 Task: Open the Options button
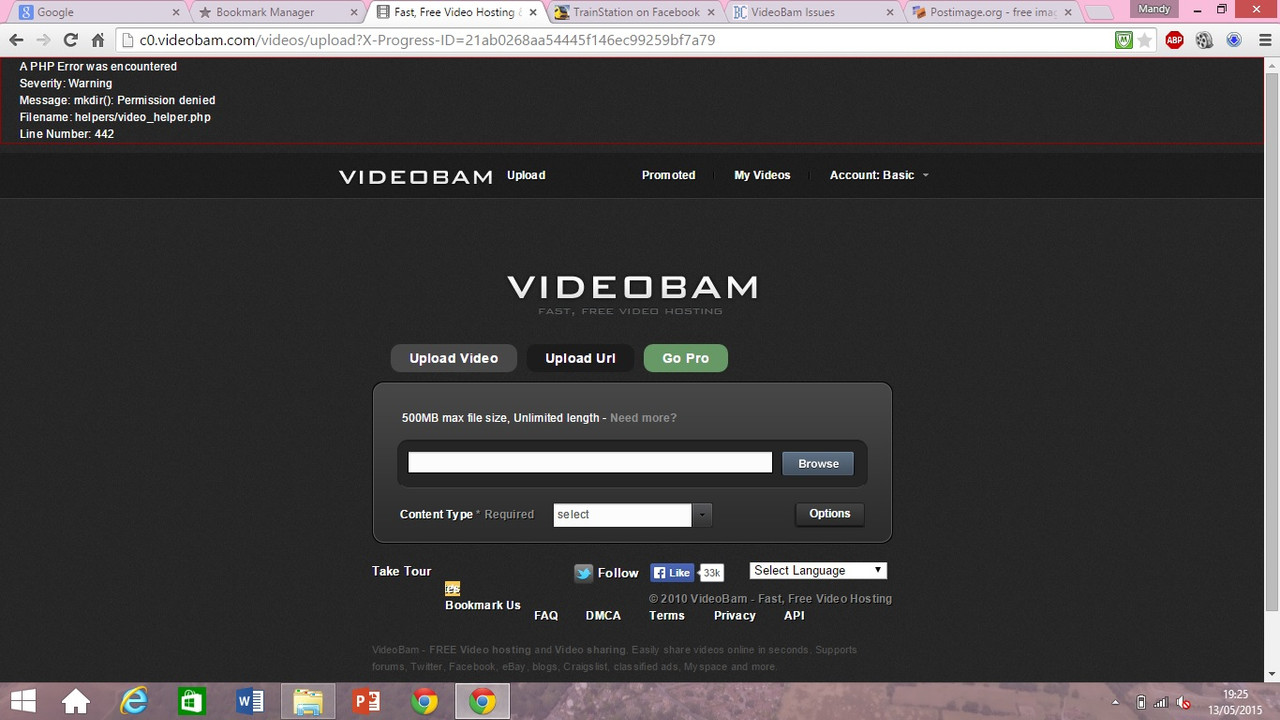click(830, 514)
